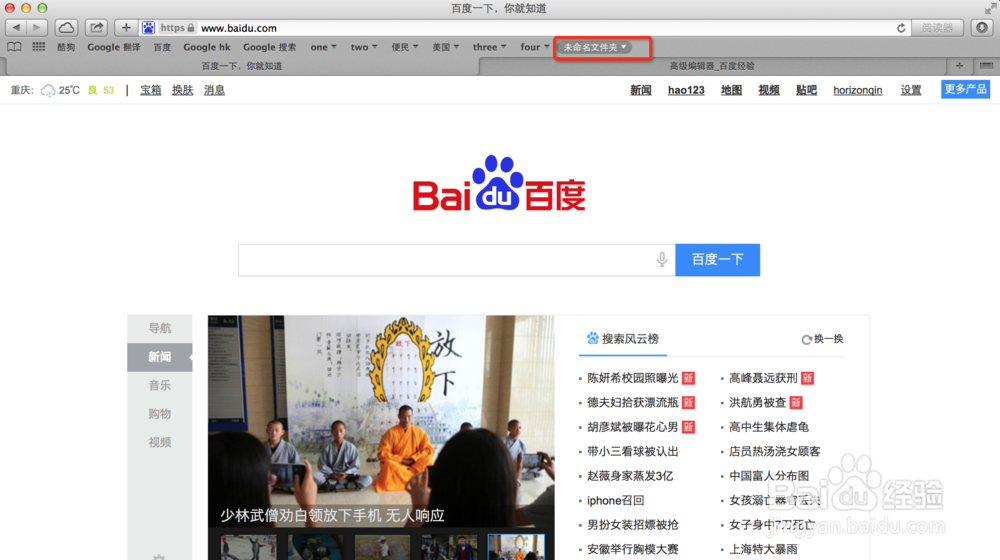Open the Google hk bookmark
The image size is (1000, 560).
[207, 47]
